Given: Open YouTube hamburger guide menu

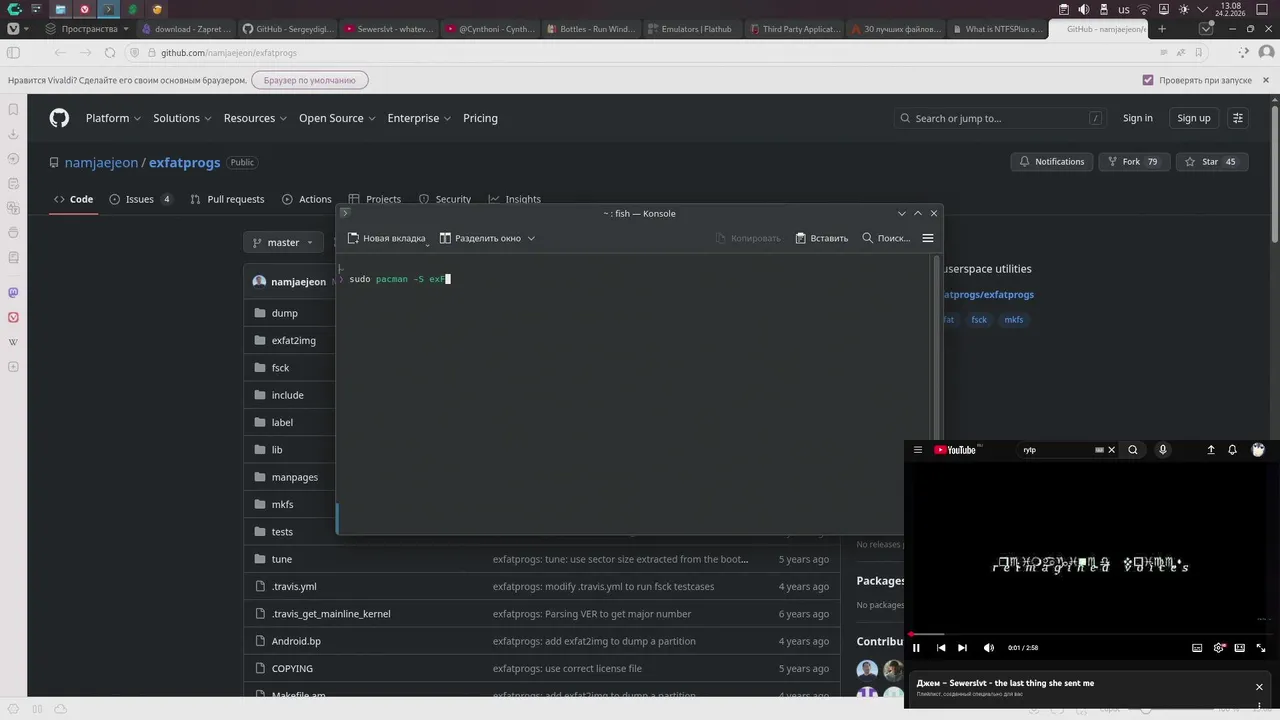Looking at the screenshot, I should click(918, 450).
